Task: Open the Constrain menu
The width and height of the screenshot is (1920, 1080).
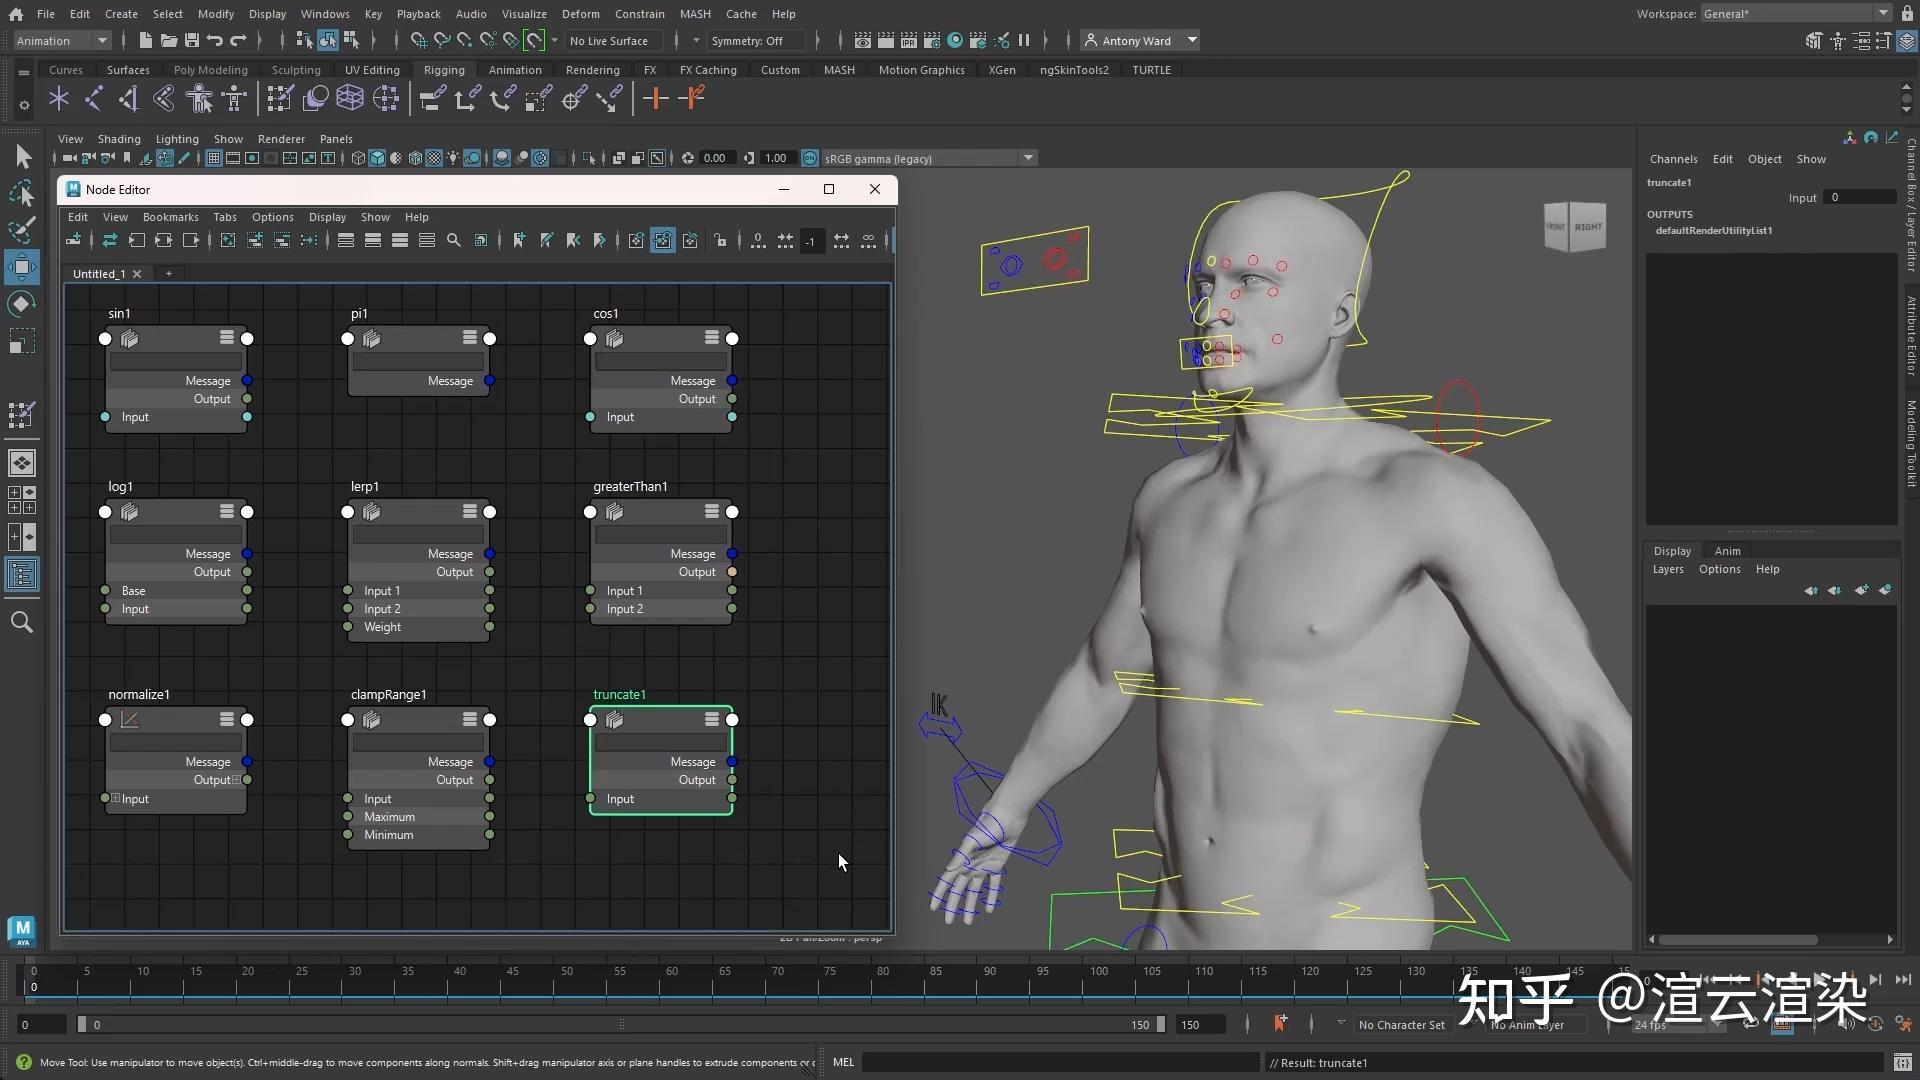Action: [x=639, y=13]
